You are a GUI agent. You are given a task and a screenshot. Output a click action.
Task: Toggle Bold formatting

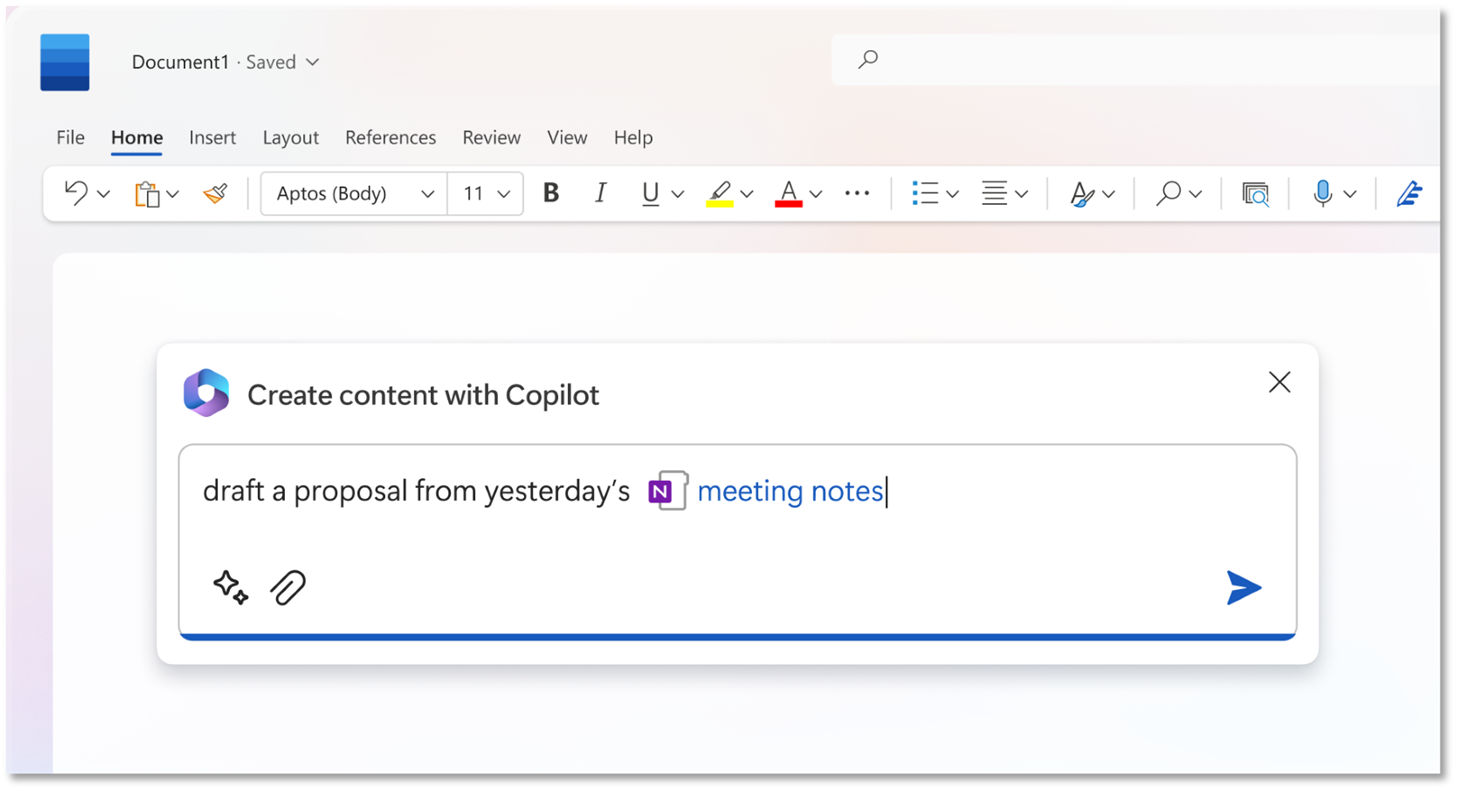(551, 193)
